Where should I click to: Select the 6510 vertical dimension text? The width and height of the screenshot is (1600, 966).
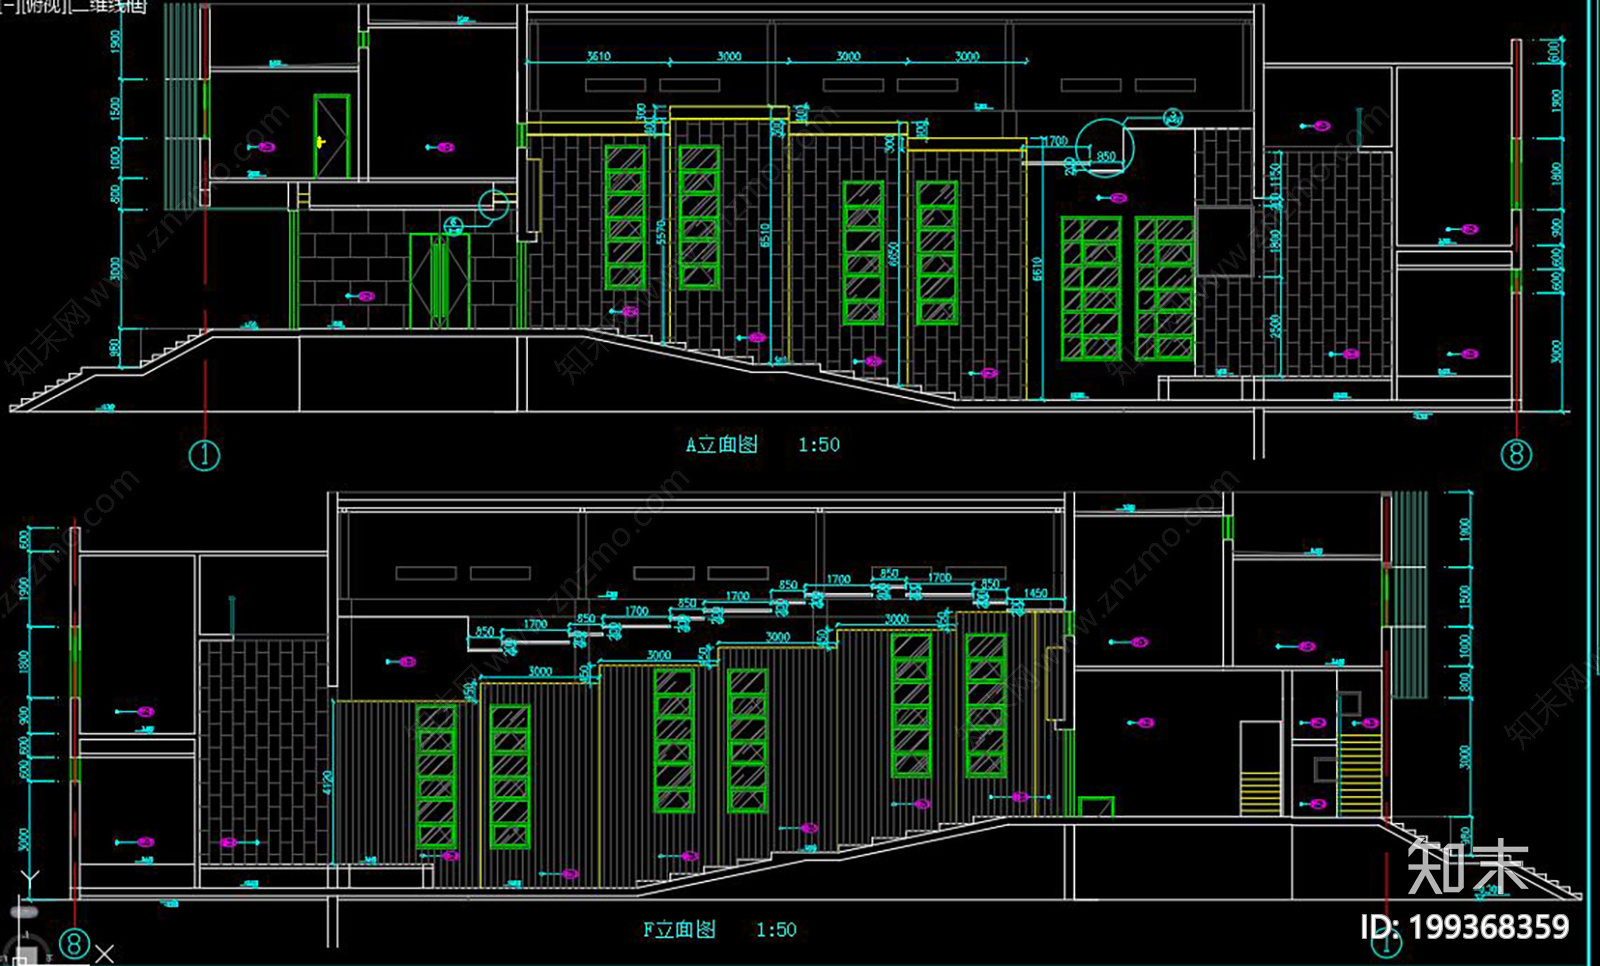(x=765, y=235)
